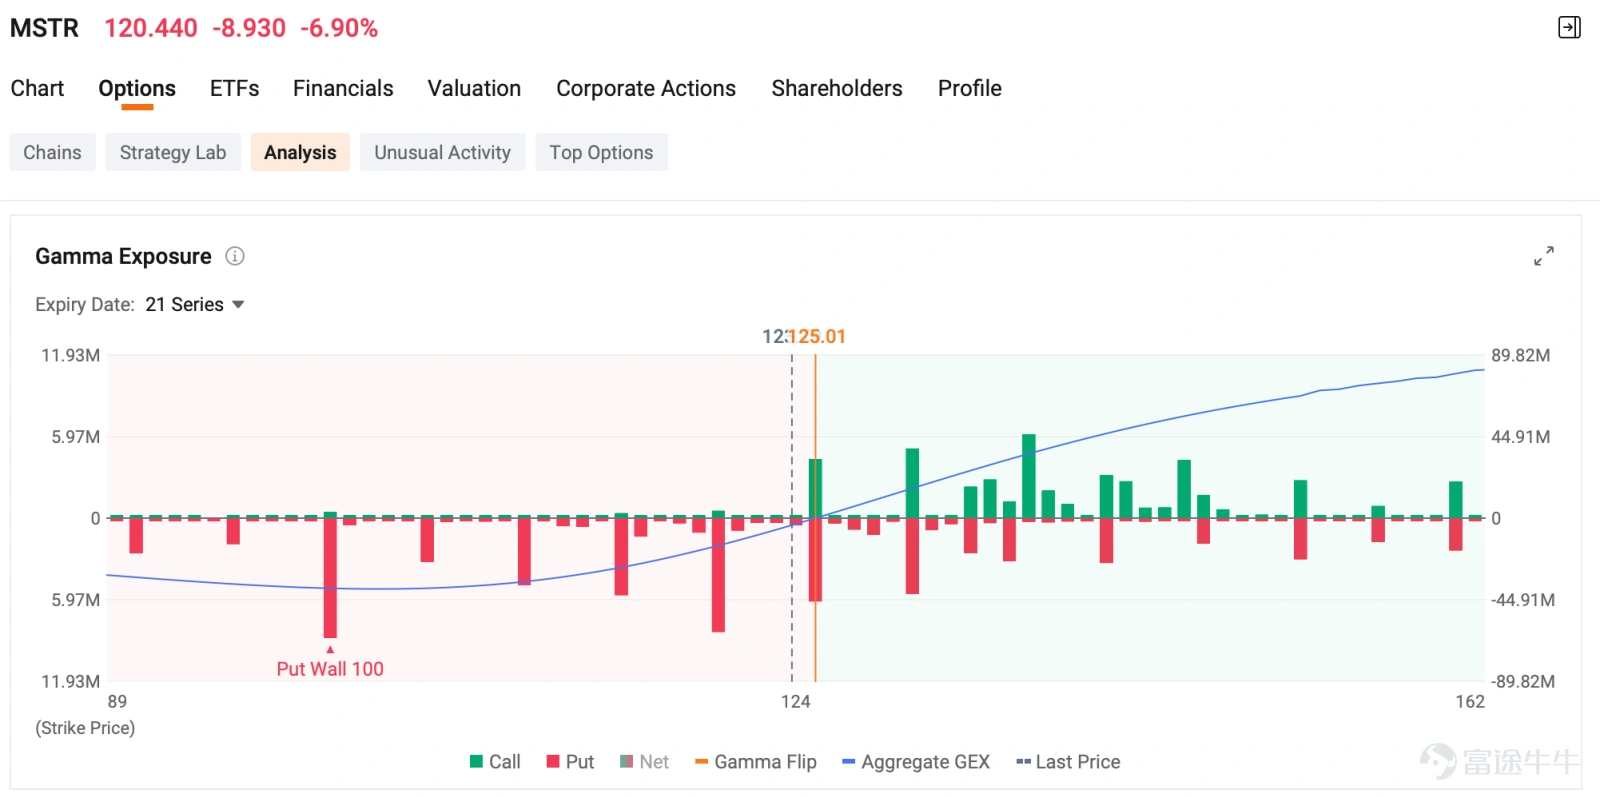Toggle Gamma Flip line in legend

[x=756, y=762]
